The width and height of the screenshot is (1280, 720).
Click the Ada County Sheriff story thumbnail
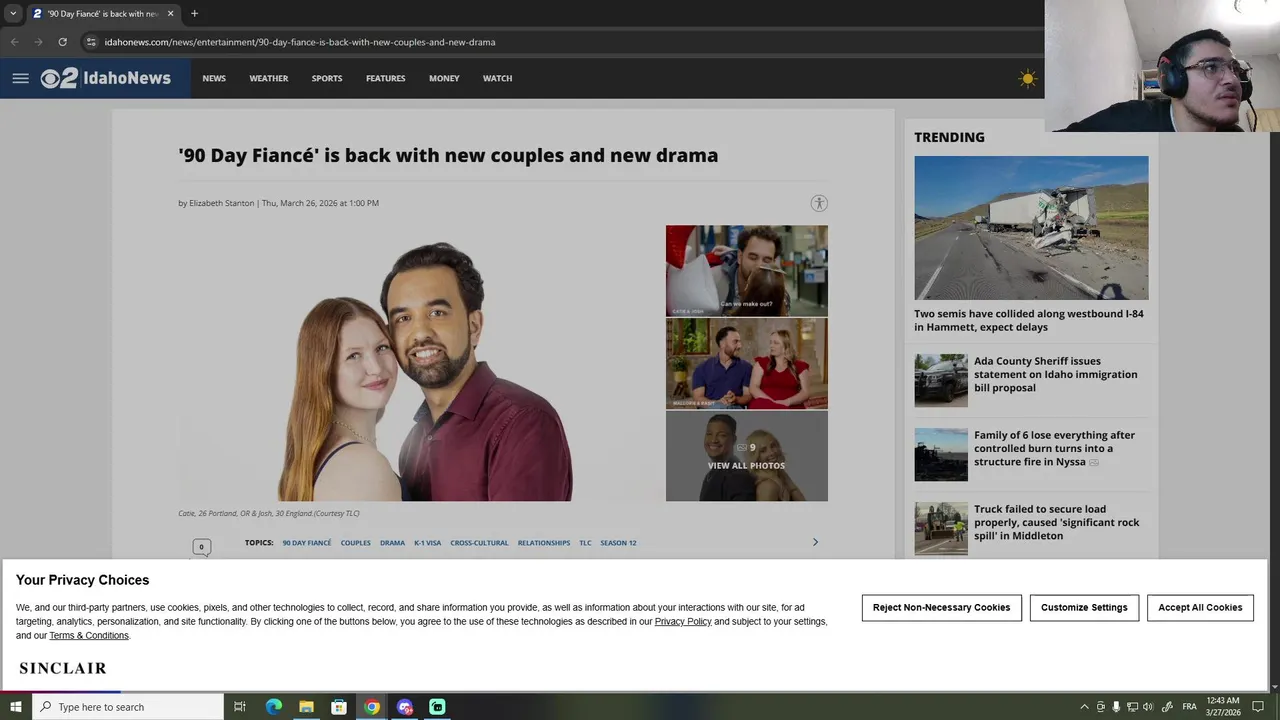(941, 380)
